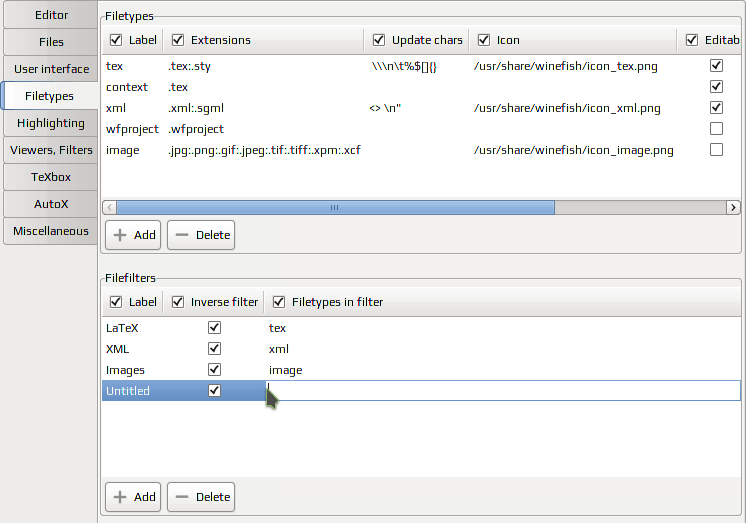Image resolution: width=746 pixels, height=523 pixels.
Task: Enable editable for image filetype row
Action: 716,149
